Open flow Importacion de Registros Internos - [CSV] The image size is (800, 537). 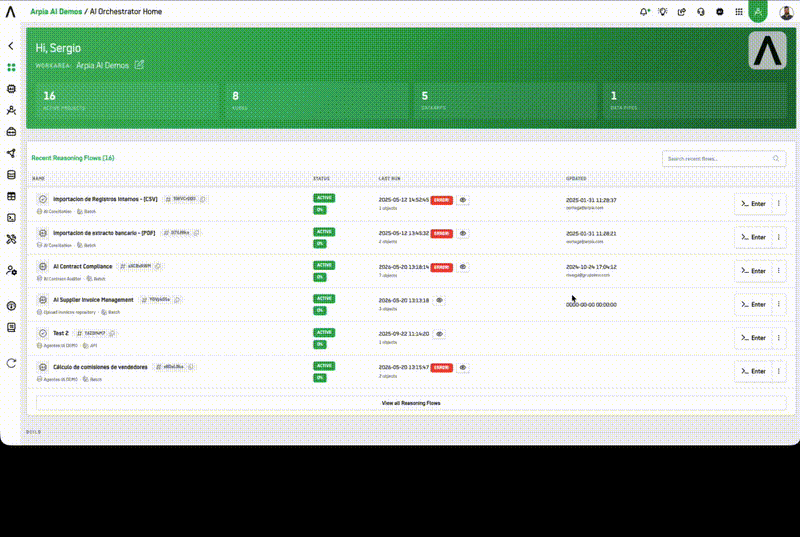coord(105,199)
